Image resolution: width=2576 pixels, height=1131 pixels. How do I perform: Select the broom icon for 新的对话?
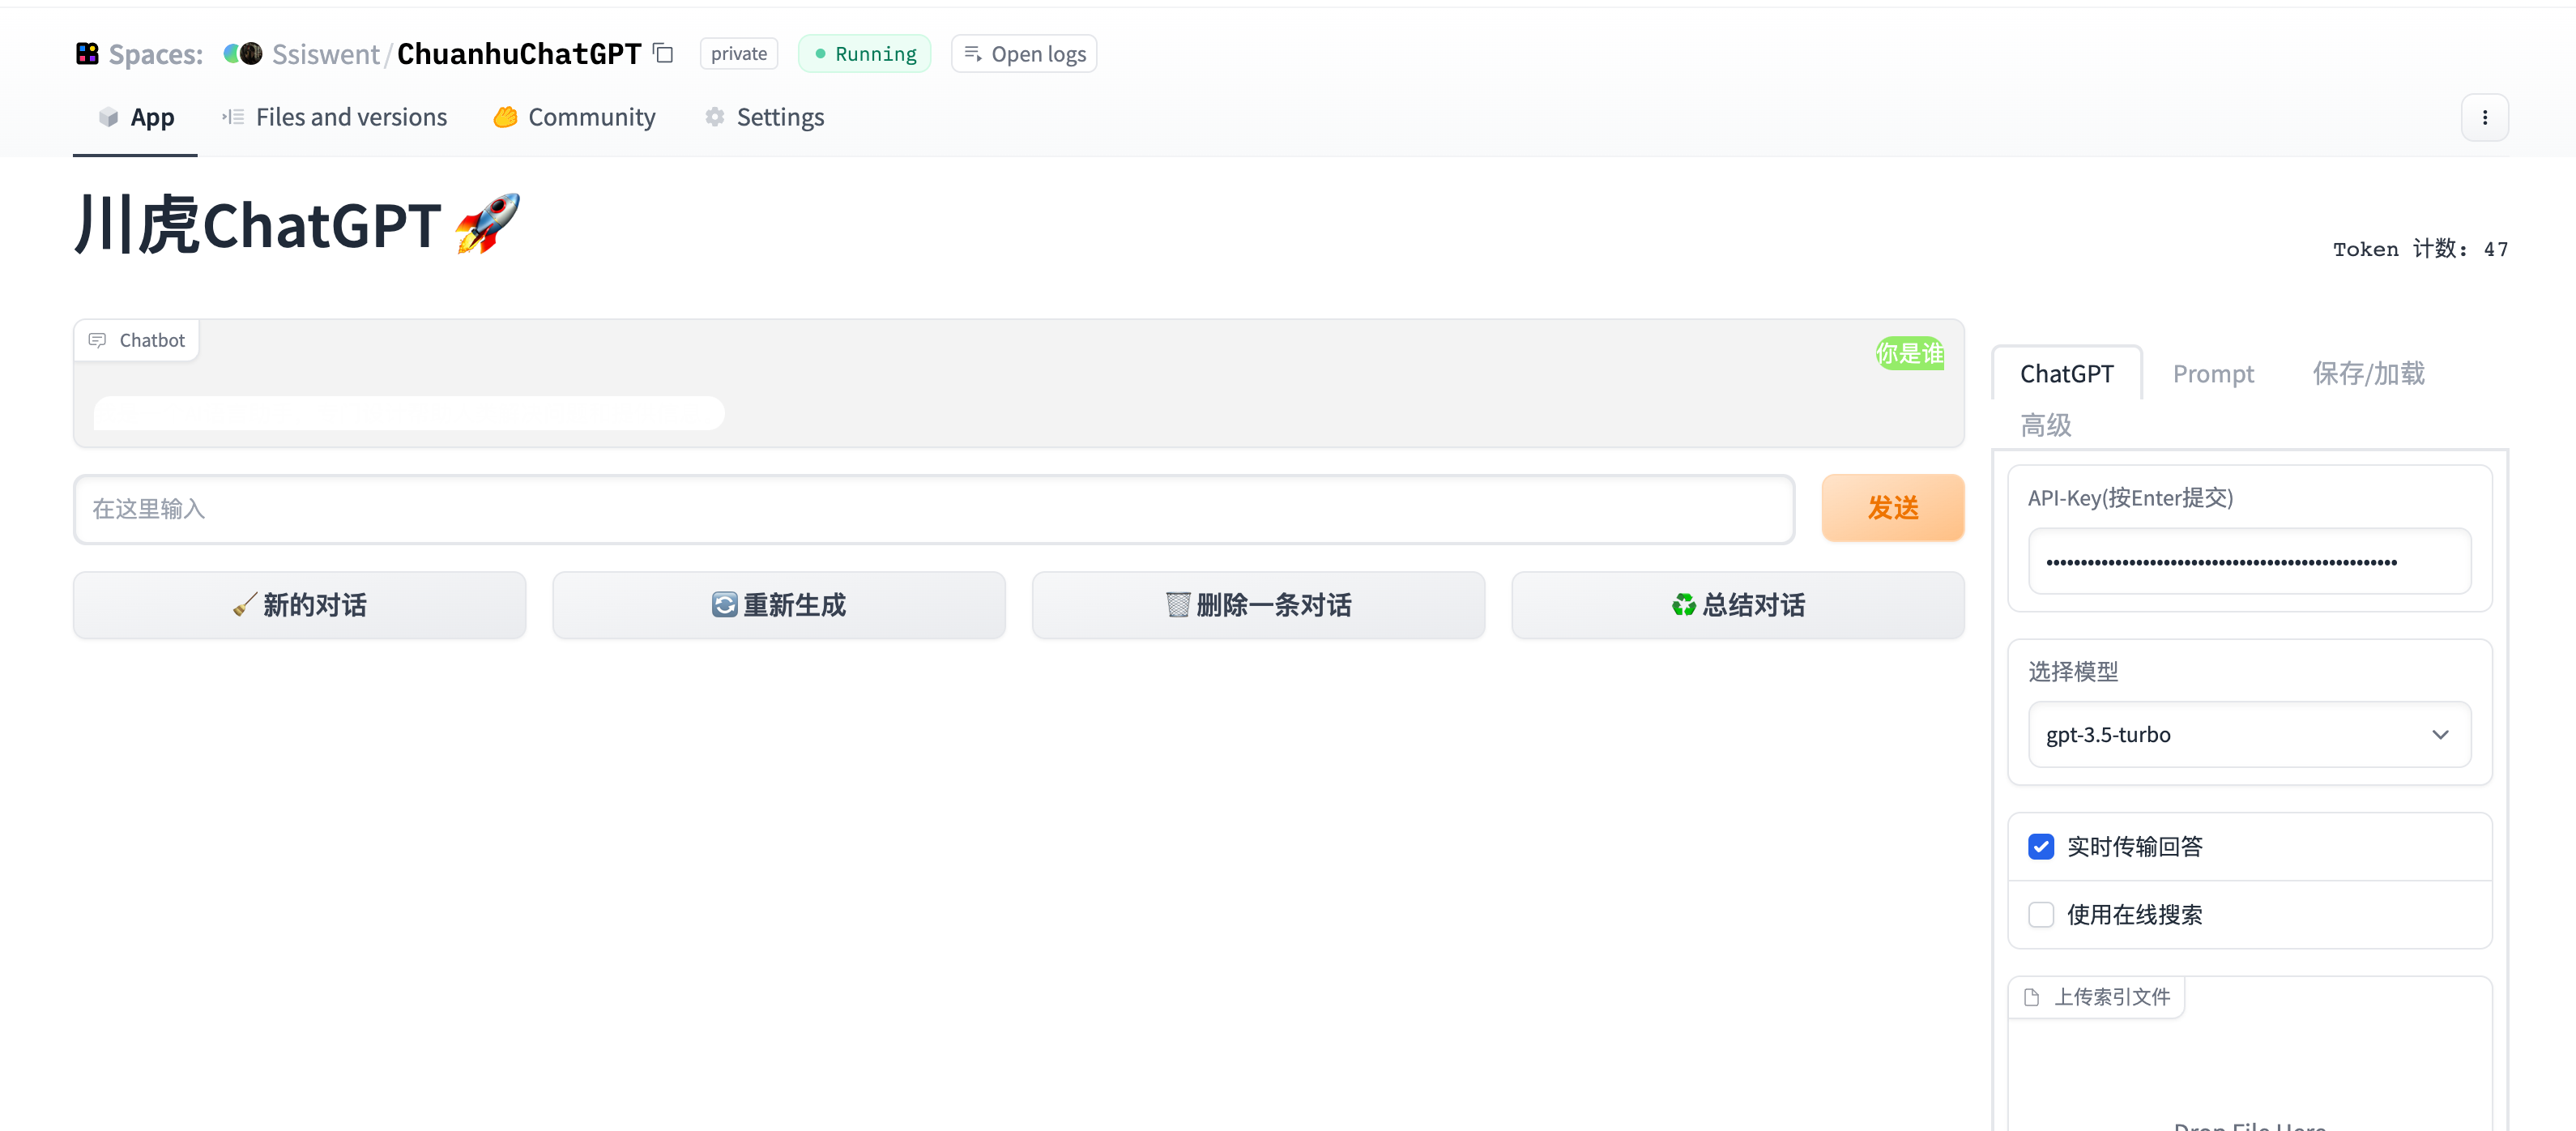click(x=243, y=605)
